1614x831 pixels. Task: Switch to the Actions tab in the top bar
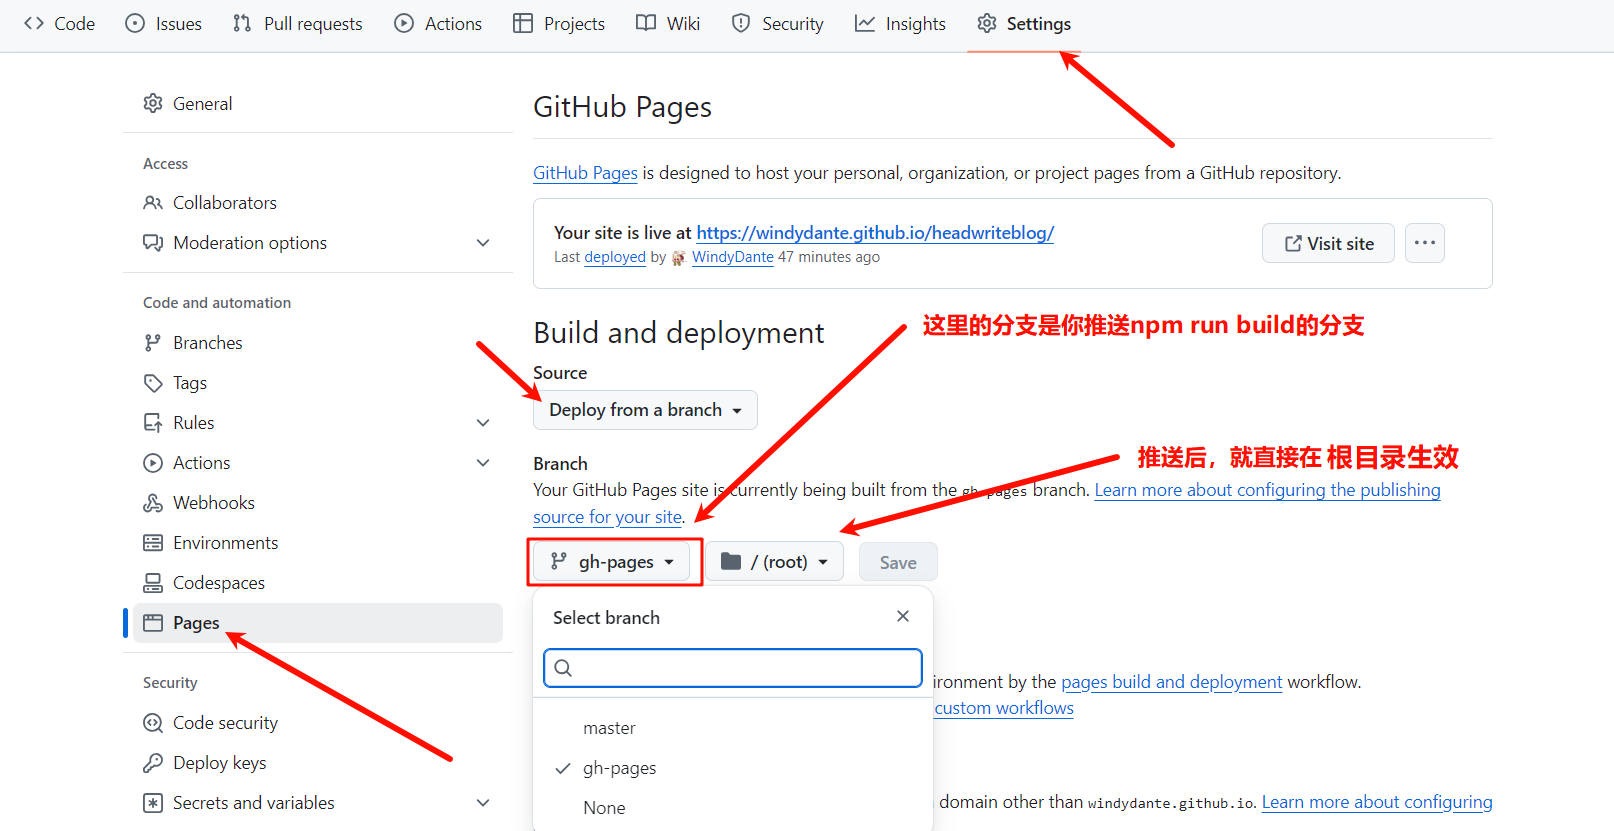click(439, 23)
